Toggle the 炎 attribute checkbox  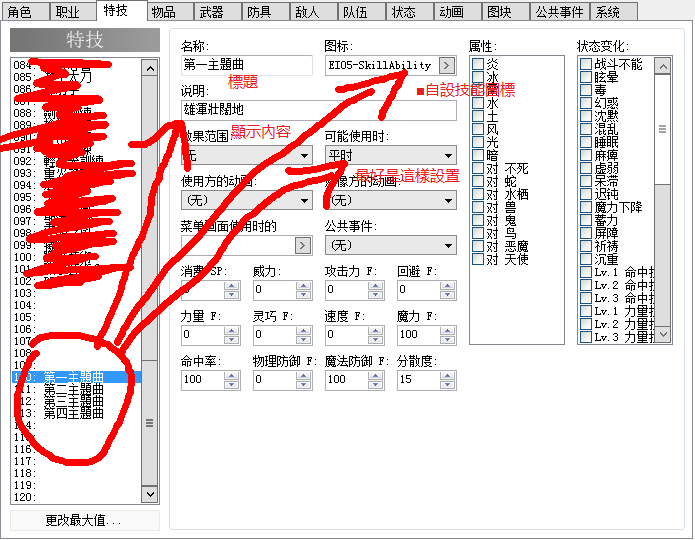tap(478, 64)
